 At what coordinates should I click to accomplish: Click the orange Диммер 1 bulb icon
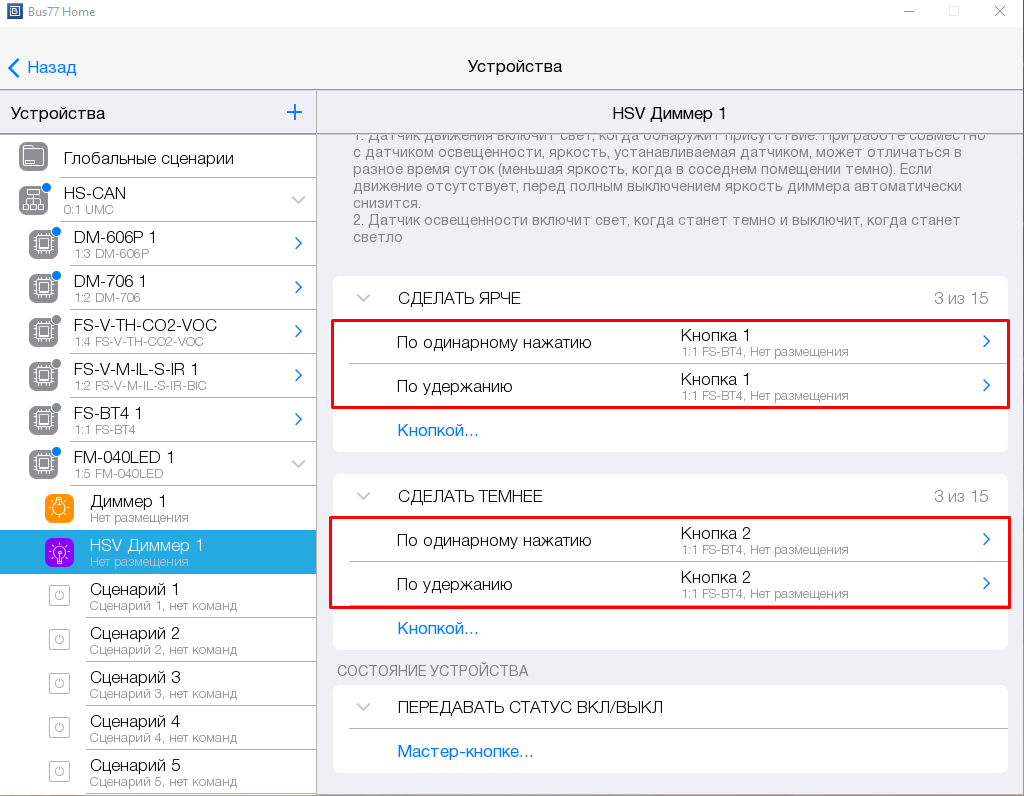pos(60,508)
